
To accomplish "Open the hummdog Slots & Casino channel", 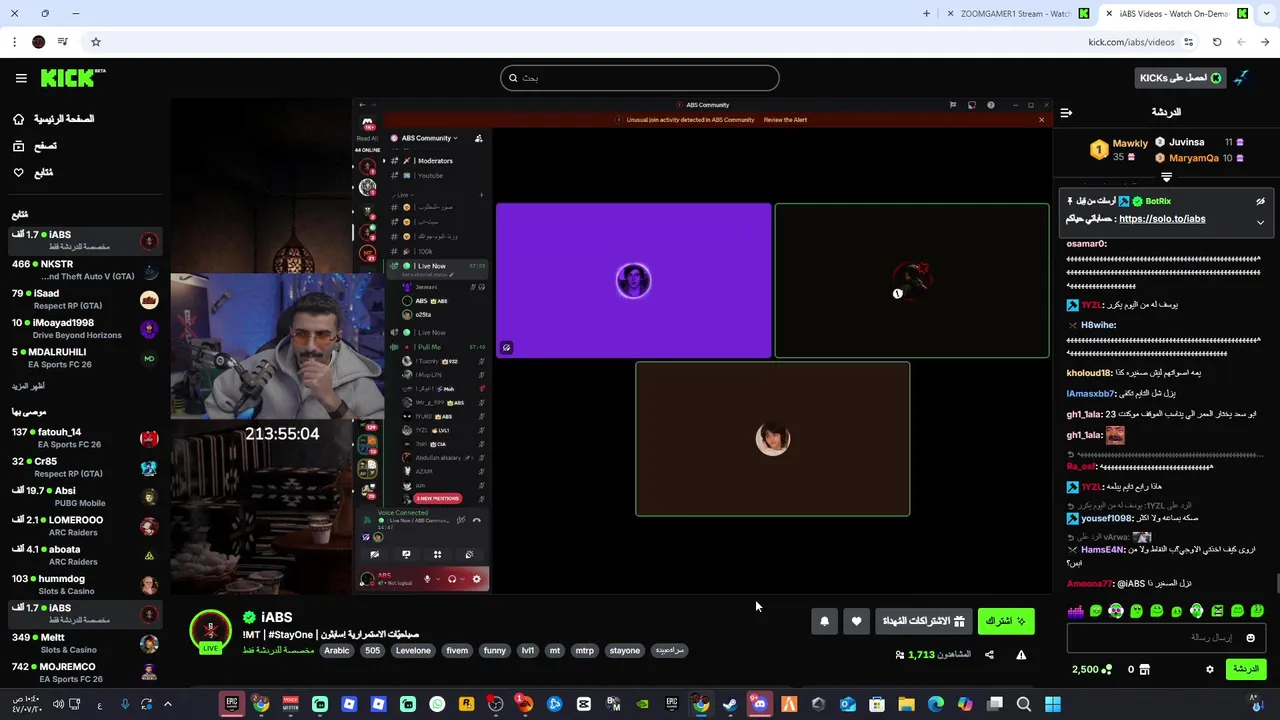I will click(84, 584).
